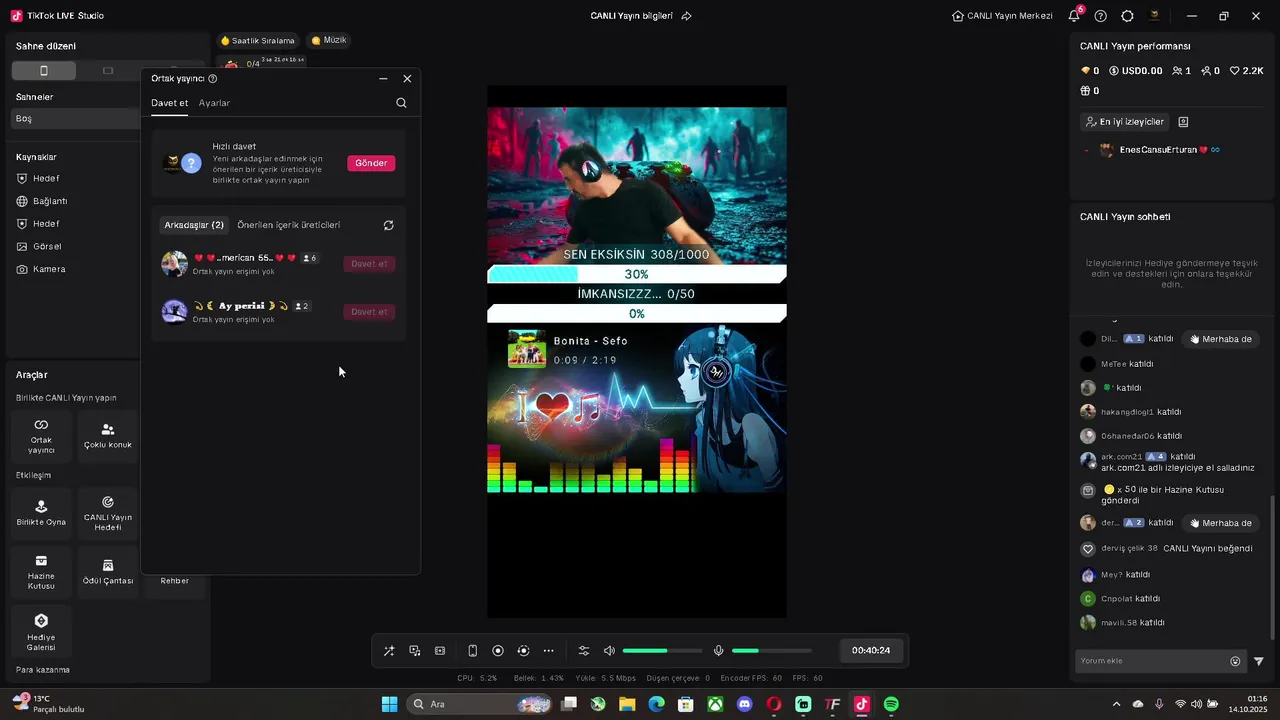This screenshot has height=720, width=1280.
Task: Open the Birlikte Oyna tool
Action: (41, 513)
